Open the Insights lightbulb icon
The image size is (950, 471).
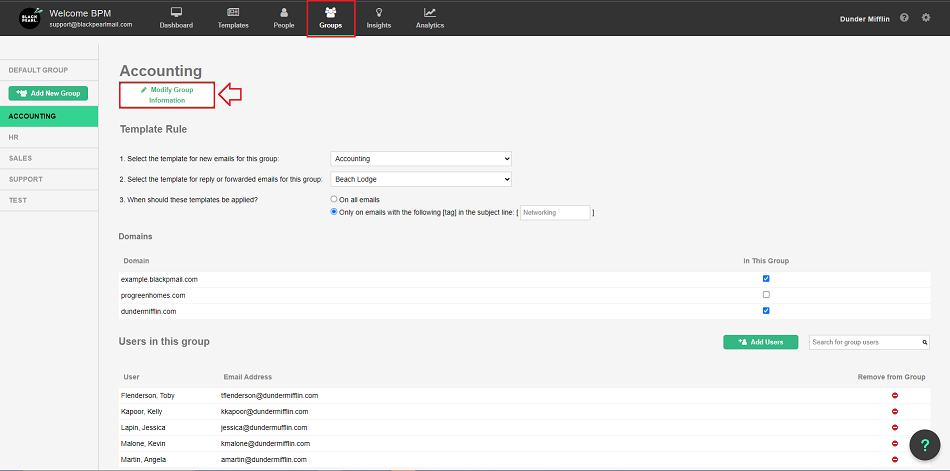tap(379, 13)
